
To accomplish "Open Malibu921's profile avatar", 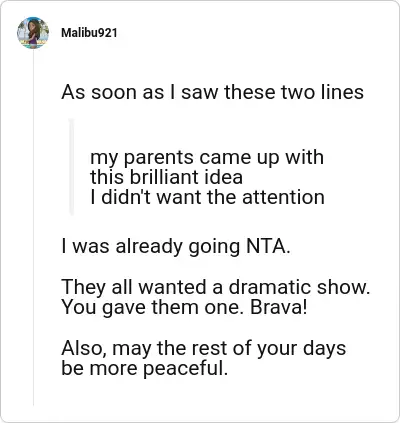I will pyautogui.click(x=33, y=33).
